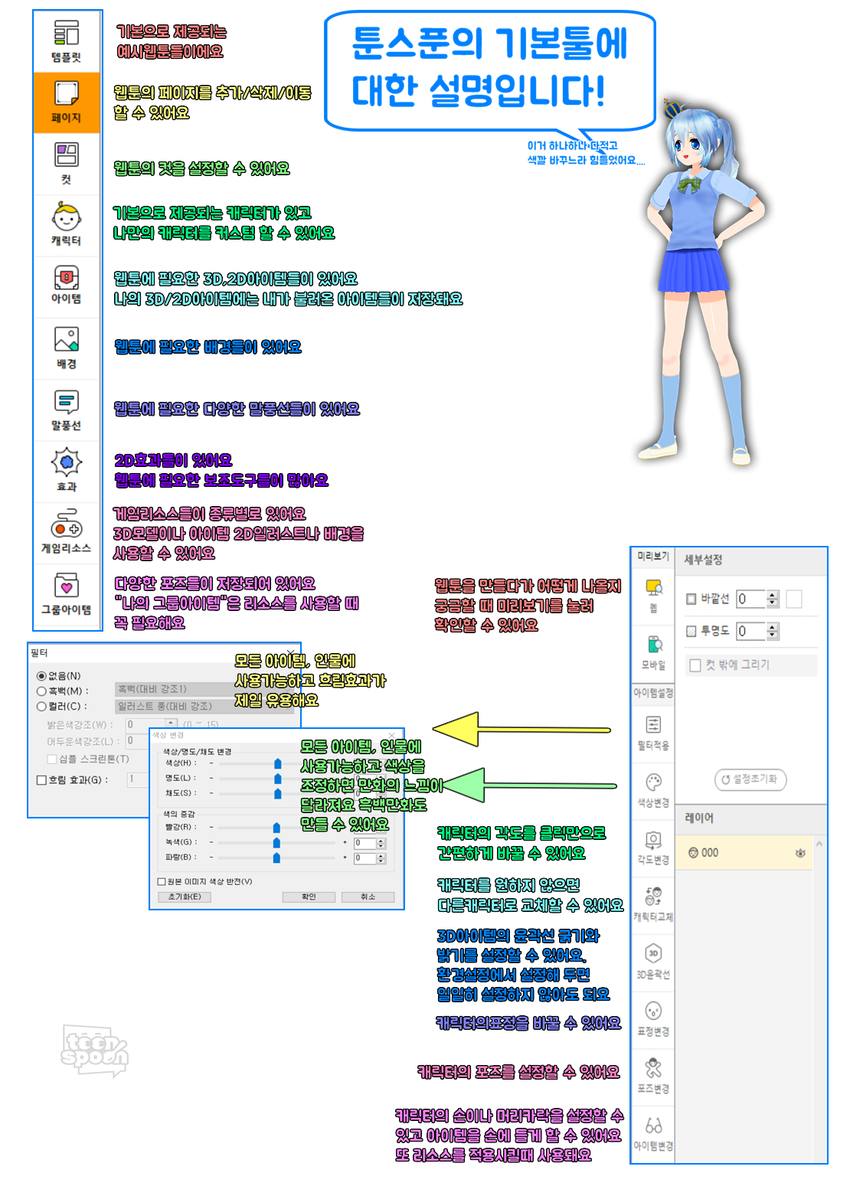The image size is (850, 1189).
Task: Open the 템플릿 template panel
Action: pyautogui.click(x=67, y=42)
